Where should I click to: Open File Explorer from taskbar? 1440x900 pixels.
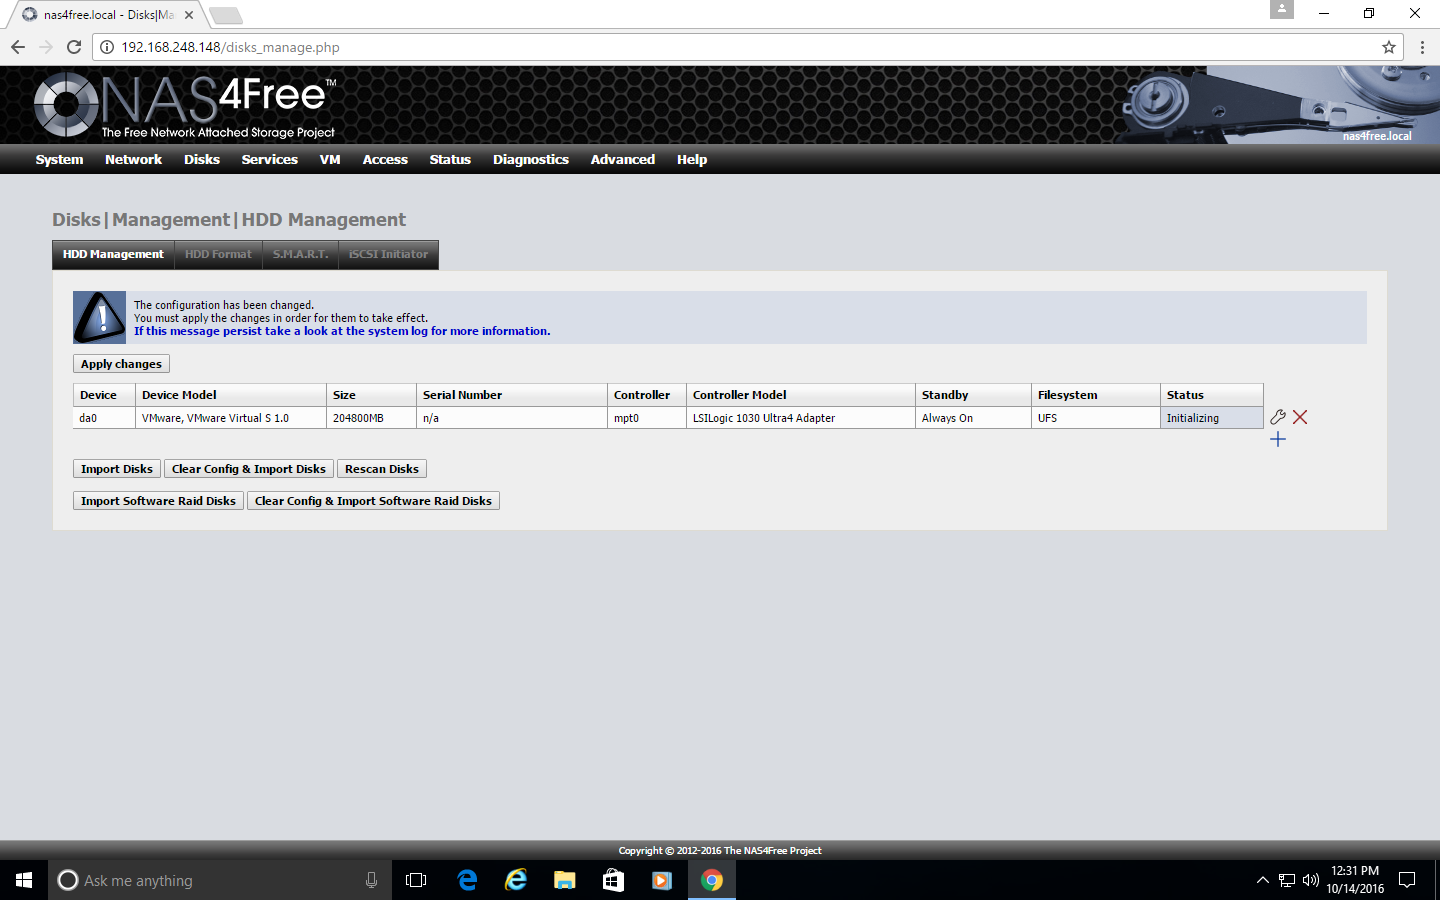[564, 880]
